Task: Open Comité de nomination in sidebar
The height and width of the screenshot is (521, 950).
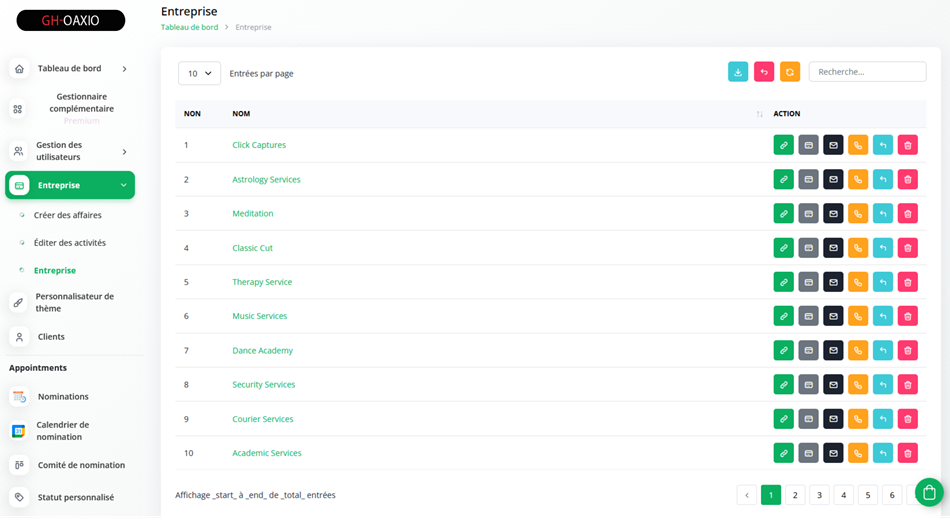Action: pos(81,465)
